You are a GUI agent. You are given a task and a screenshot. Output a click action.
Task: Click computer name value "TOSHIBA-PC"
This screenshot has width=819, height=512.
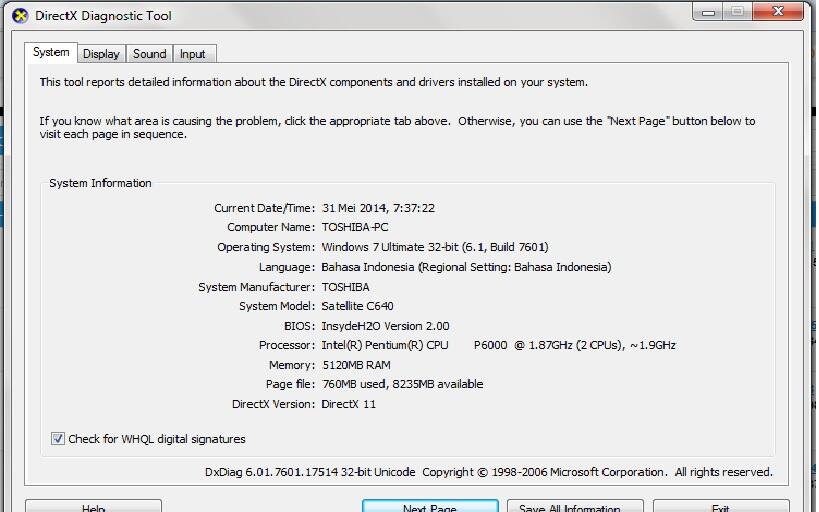coord(355,227)
